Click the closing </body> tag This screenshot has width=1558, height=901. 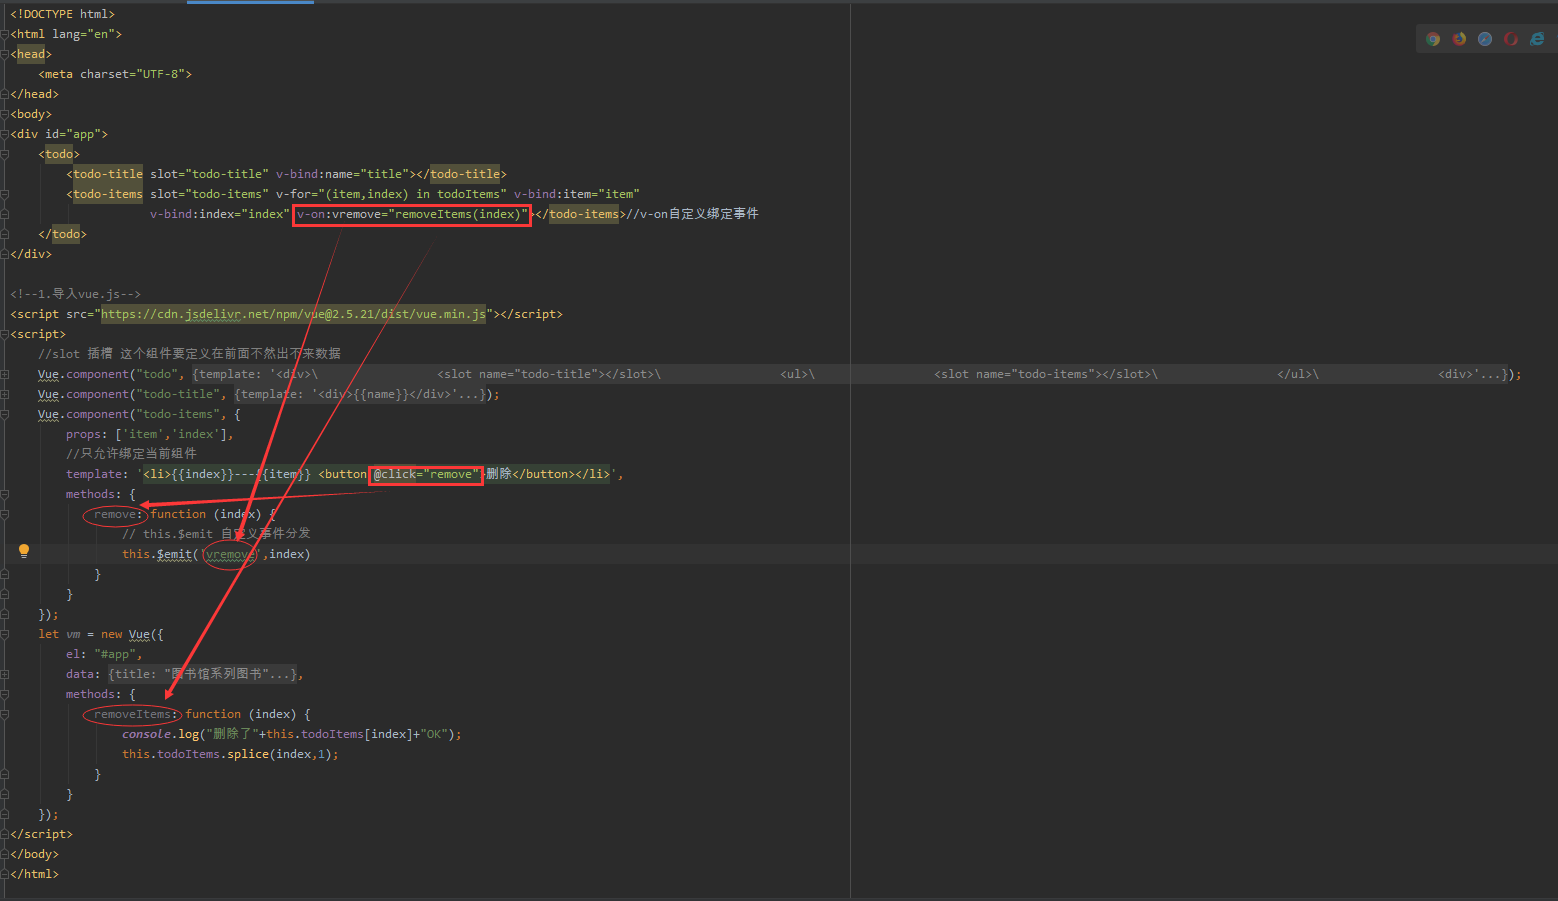34,854
